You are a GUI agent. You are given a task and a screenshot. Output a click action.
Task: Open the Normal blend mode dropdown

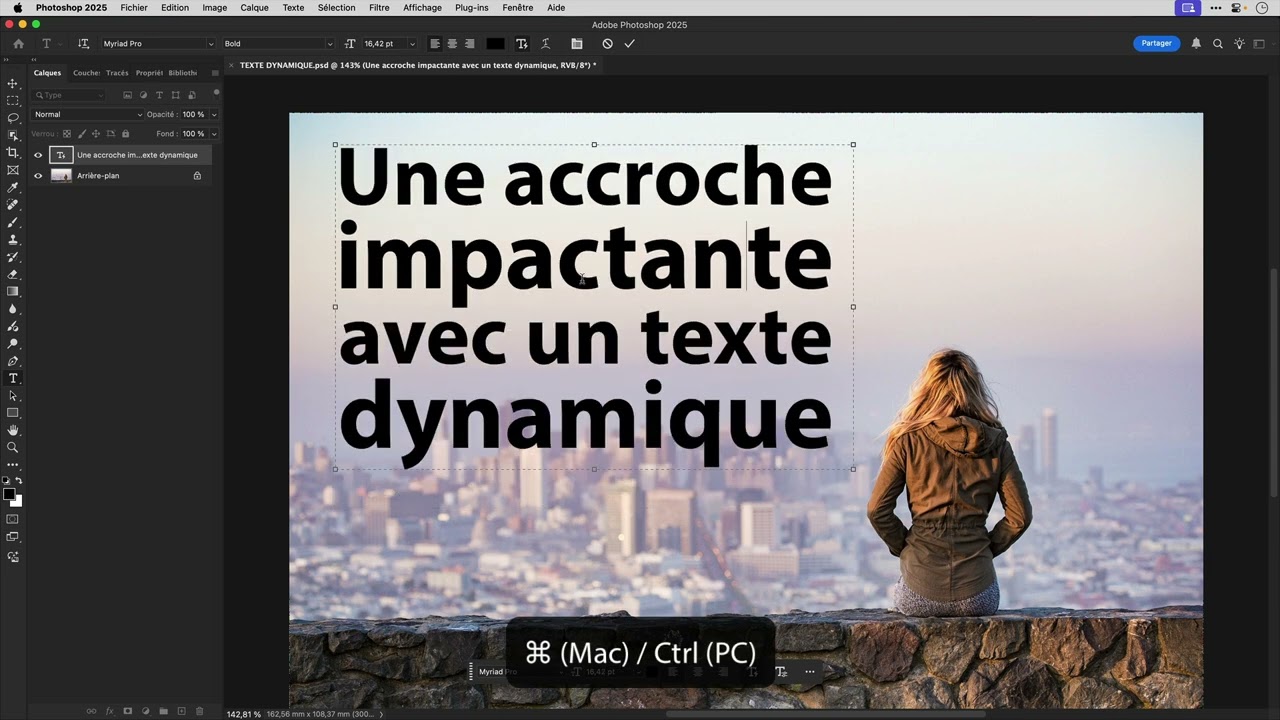click(x=87, y=114)
